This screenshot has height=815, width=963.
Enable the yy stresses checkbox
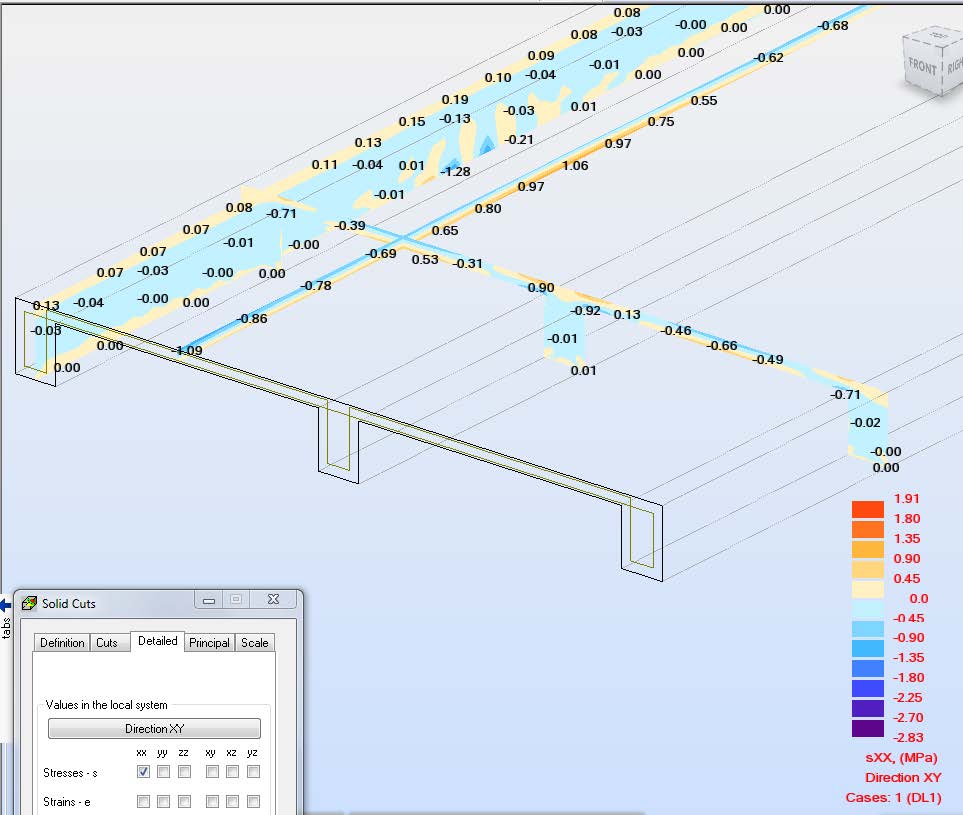tap(163, 771)
